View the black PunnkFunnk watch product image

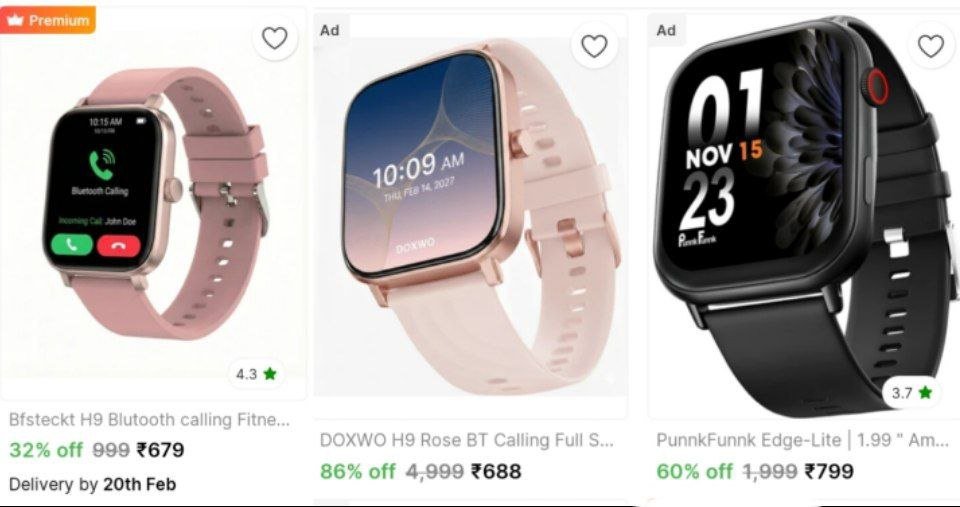tap(803, 216)
